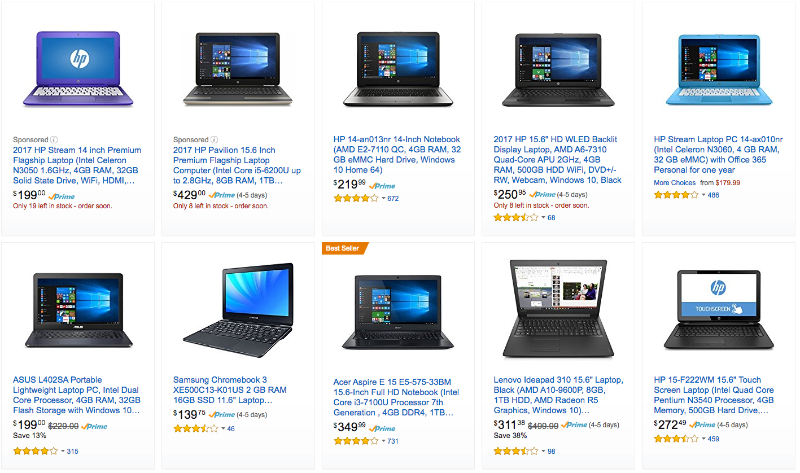Click the blue HP Stream 14-ax010nr image

(x=719, y=70)
